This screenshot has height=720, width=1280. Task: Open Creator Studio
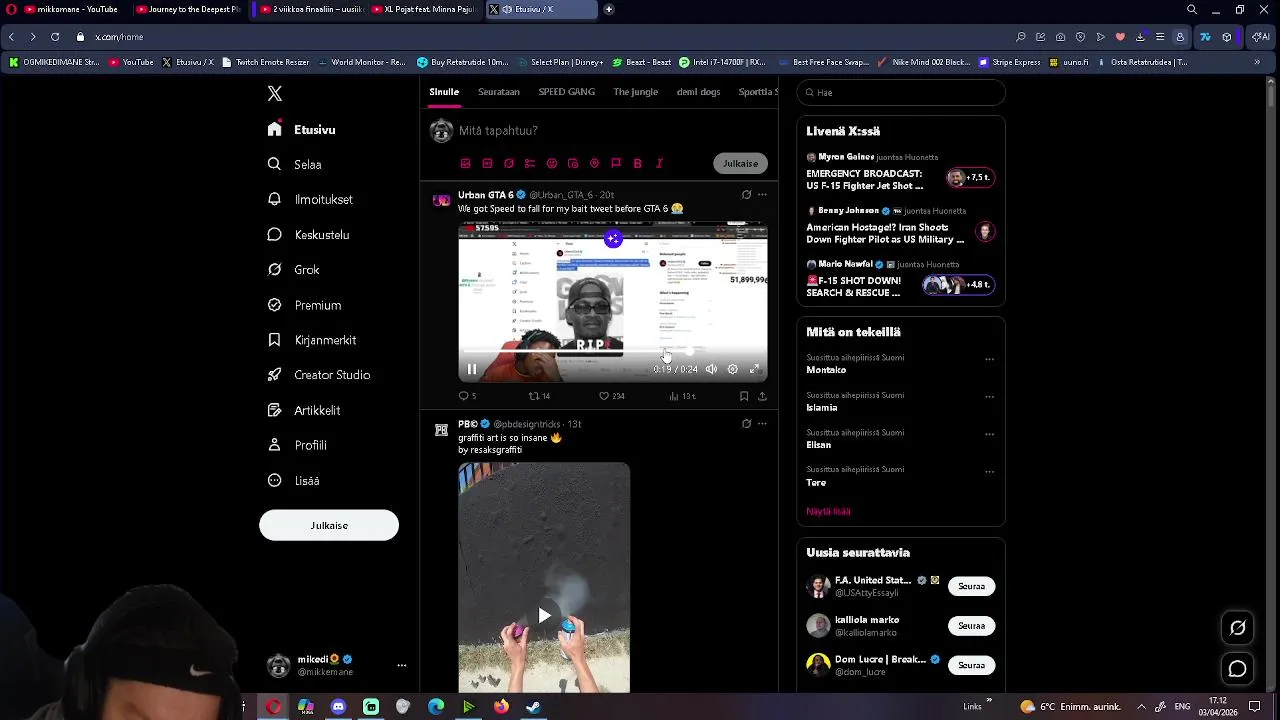pyautogui.click(x=319, y=375)
